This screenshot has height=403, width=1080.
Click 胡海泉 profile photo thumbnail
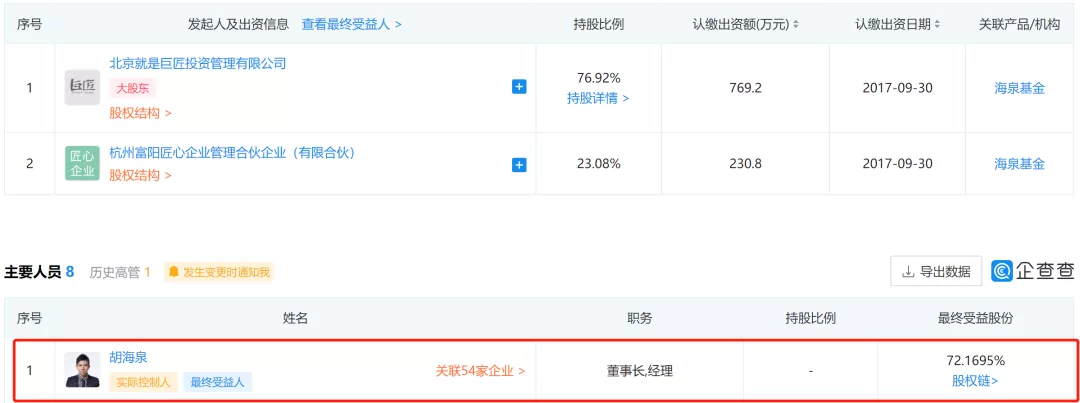pyautogui.click(x=82, y=370)
